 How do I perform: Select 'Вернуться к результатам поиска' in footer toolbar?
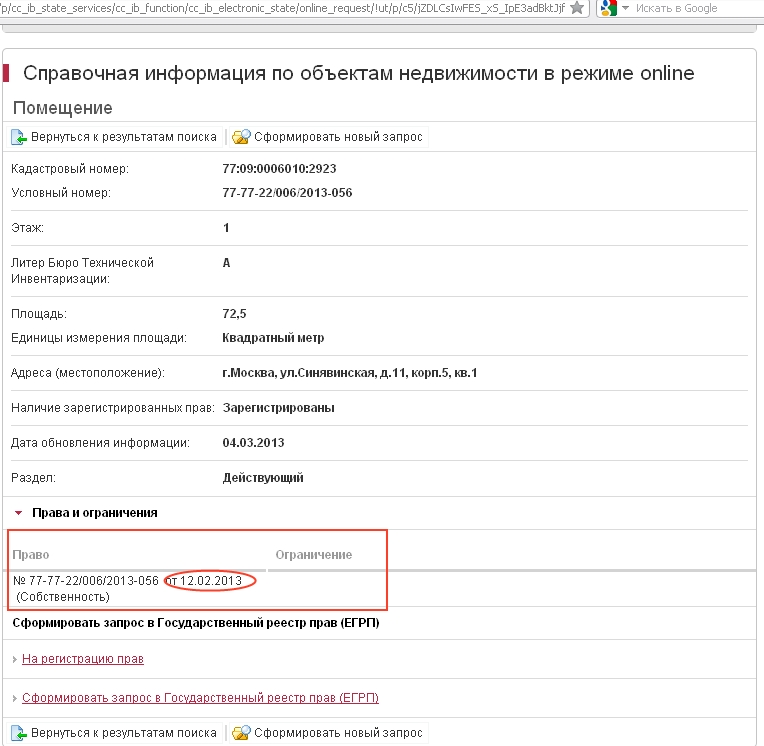point(123,733)
